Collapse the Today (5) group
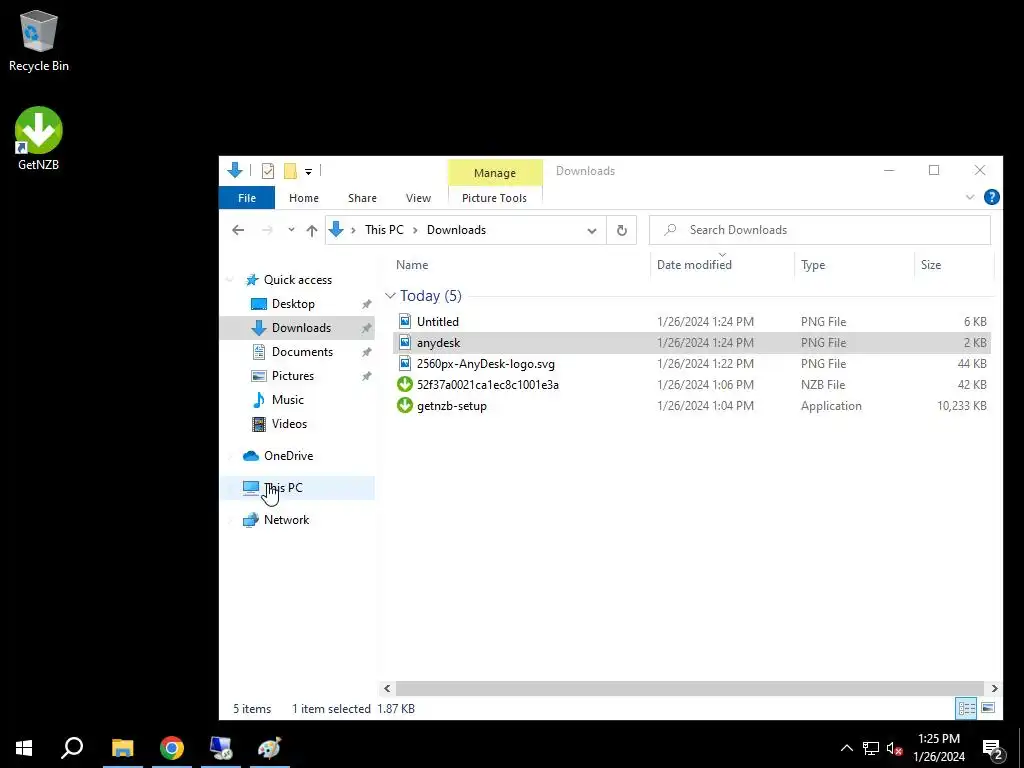1024x768 pixels. coord(390,296)
